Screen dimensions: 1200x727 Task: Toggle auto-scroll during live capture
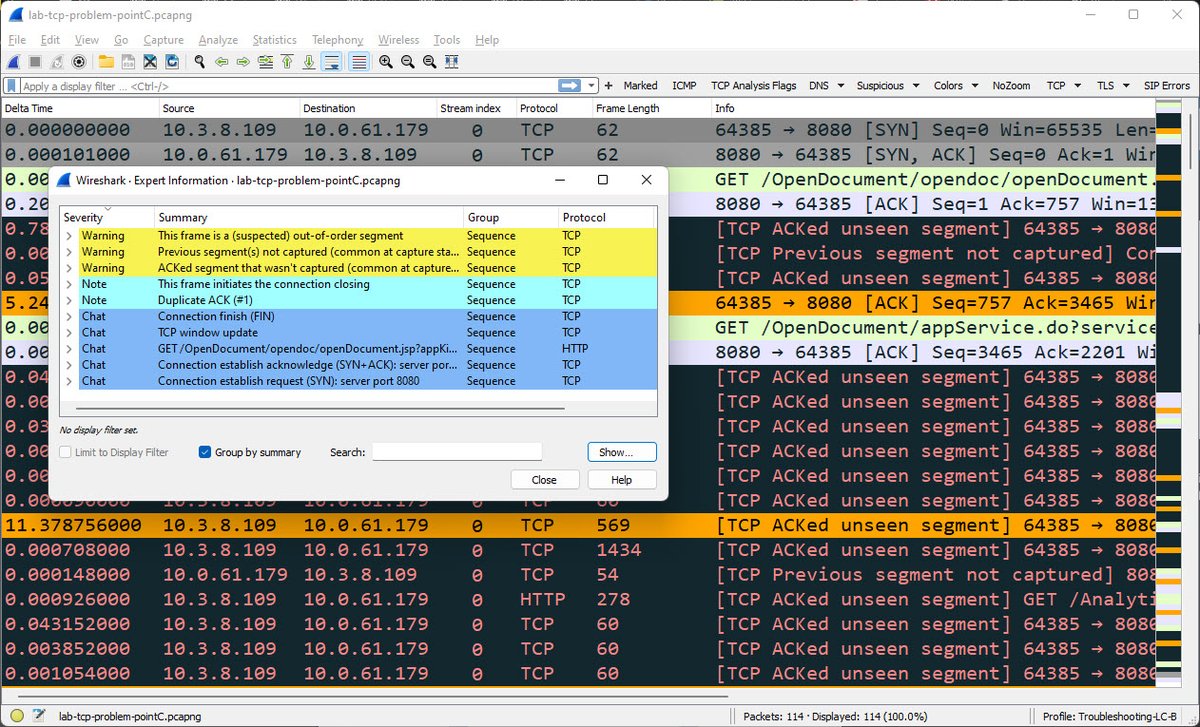pos(331,62)
